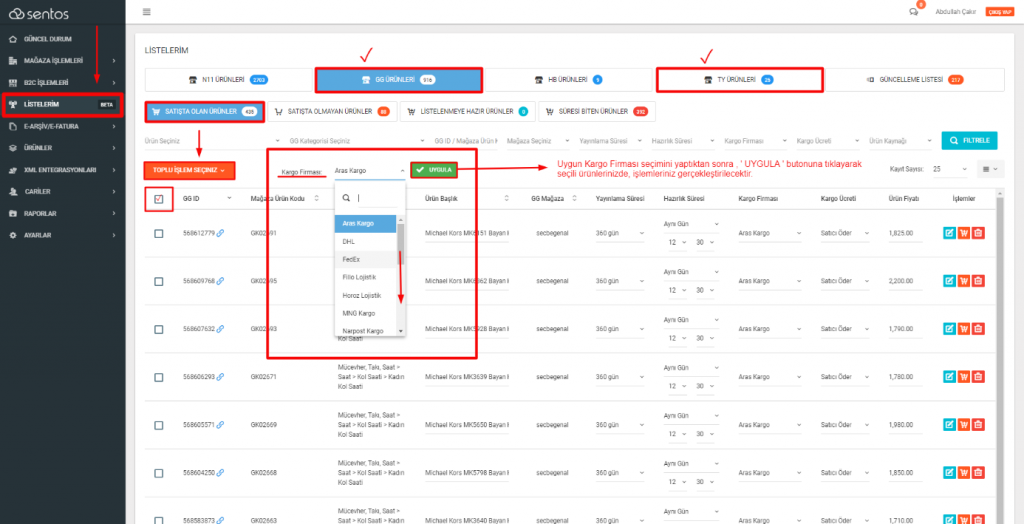
Task: Select the checkbox for product 568606293
Action: click(x=159, y=377)
